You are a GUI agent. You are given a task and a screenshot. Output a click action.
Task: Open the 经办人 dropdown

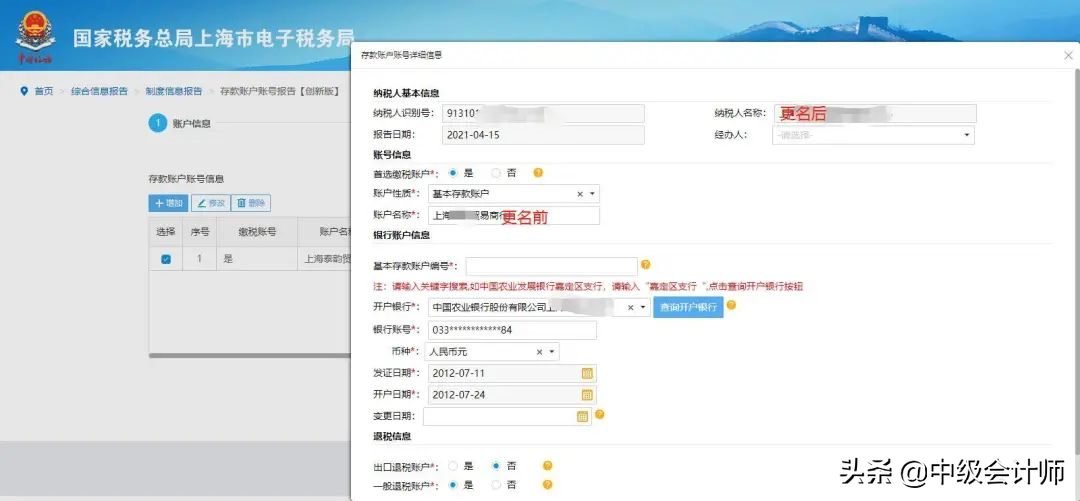coord(873,135)
